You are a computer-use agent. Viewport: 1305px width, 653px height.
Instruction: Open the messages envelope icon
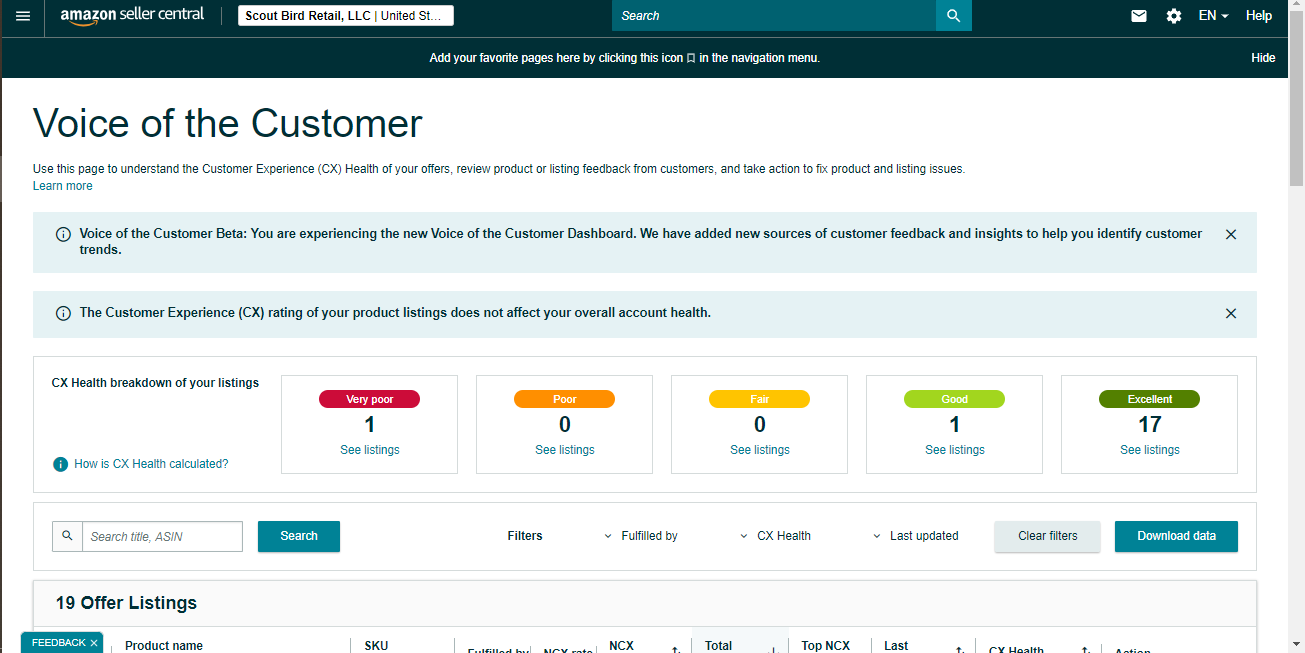[x=1139, y=16]
